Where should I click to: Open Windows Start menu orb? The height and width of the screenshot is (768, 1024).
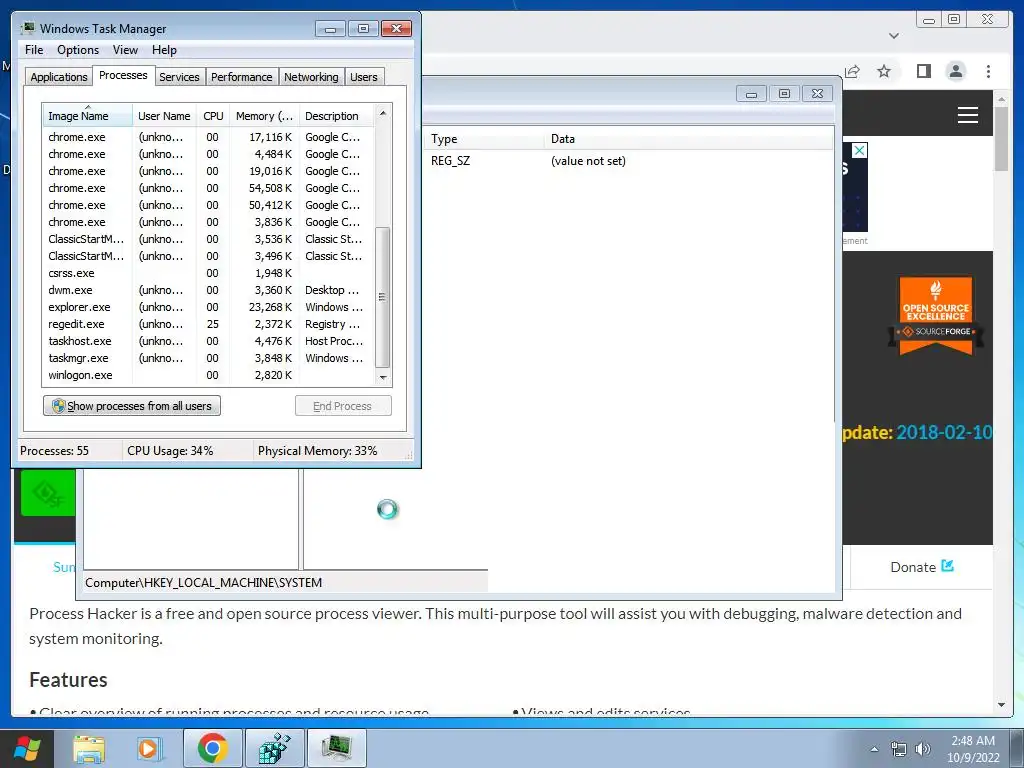27,748
